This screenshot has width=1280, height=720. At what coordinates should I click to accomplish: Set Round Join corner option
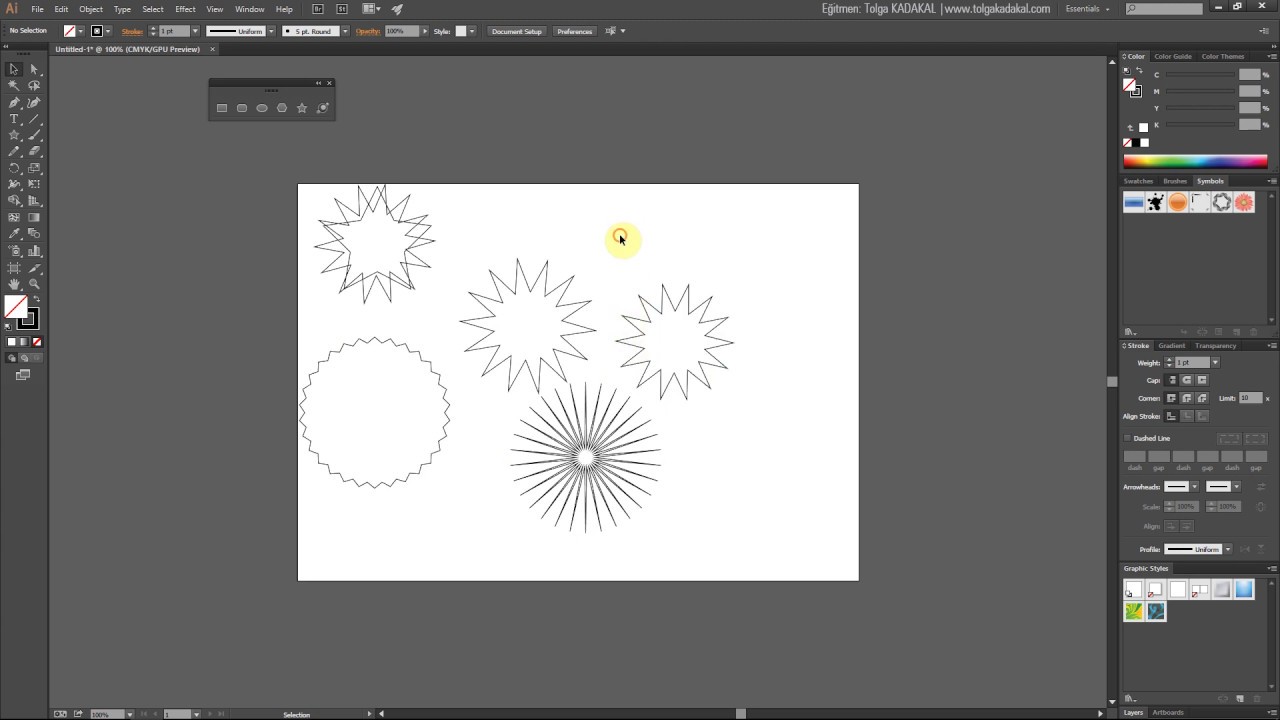coord(1187,398)
